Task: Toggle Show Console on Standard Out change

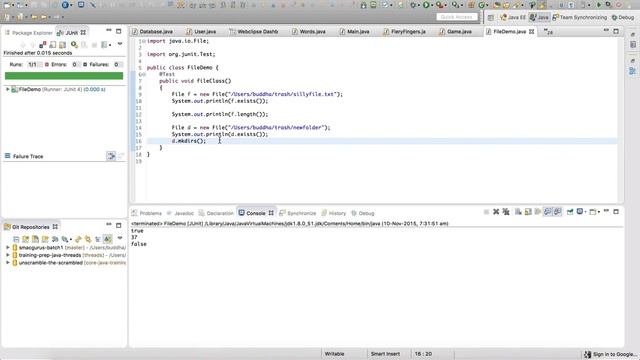Action: click(x=547, y=211)
